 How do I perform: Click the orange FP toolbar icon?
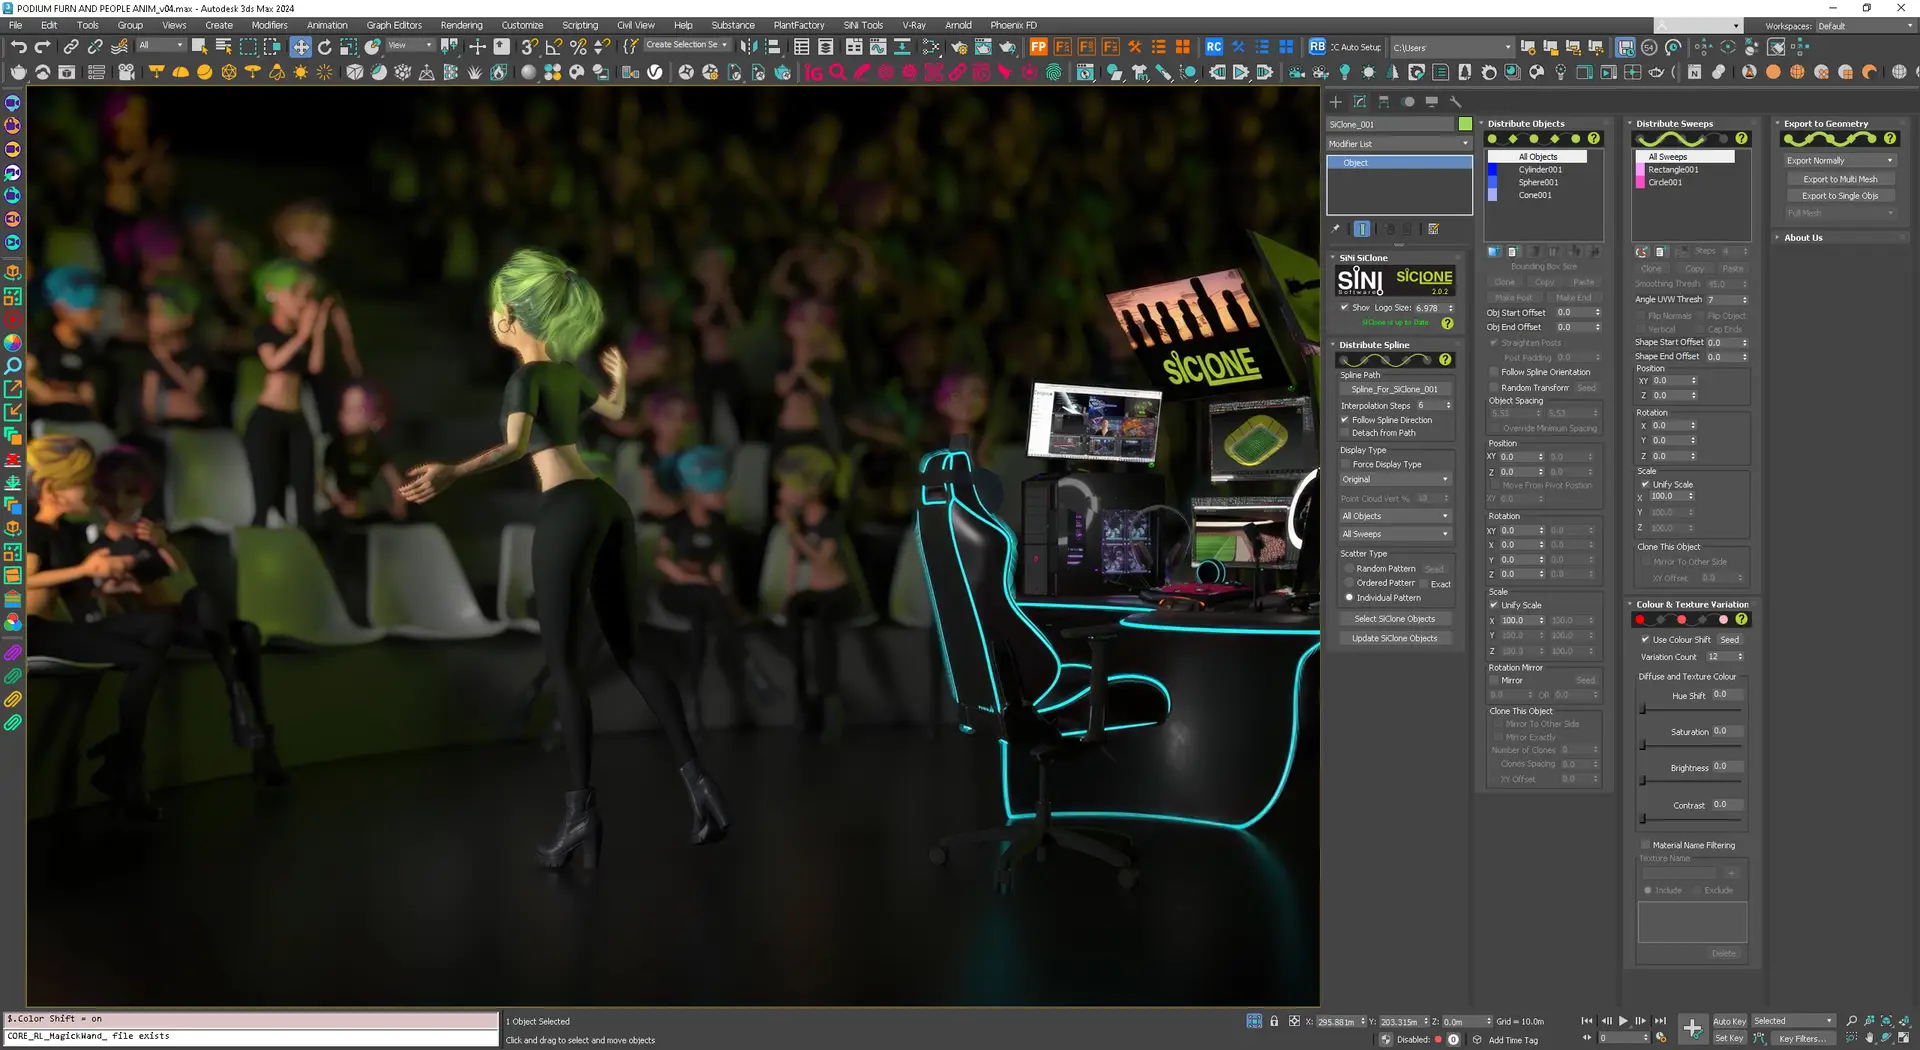click(1038, 47)
